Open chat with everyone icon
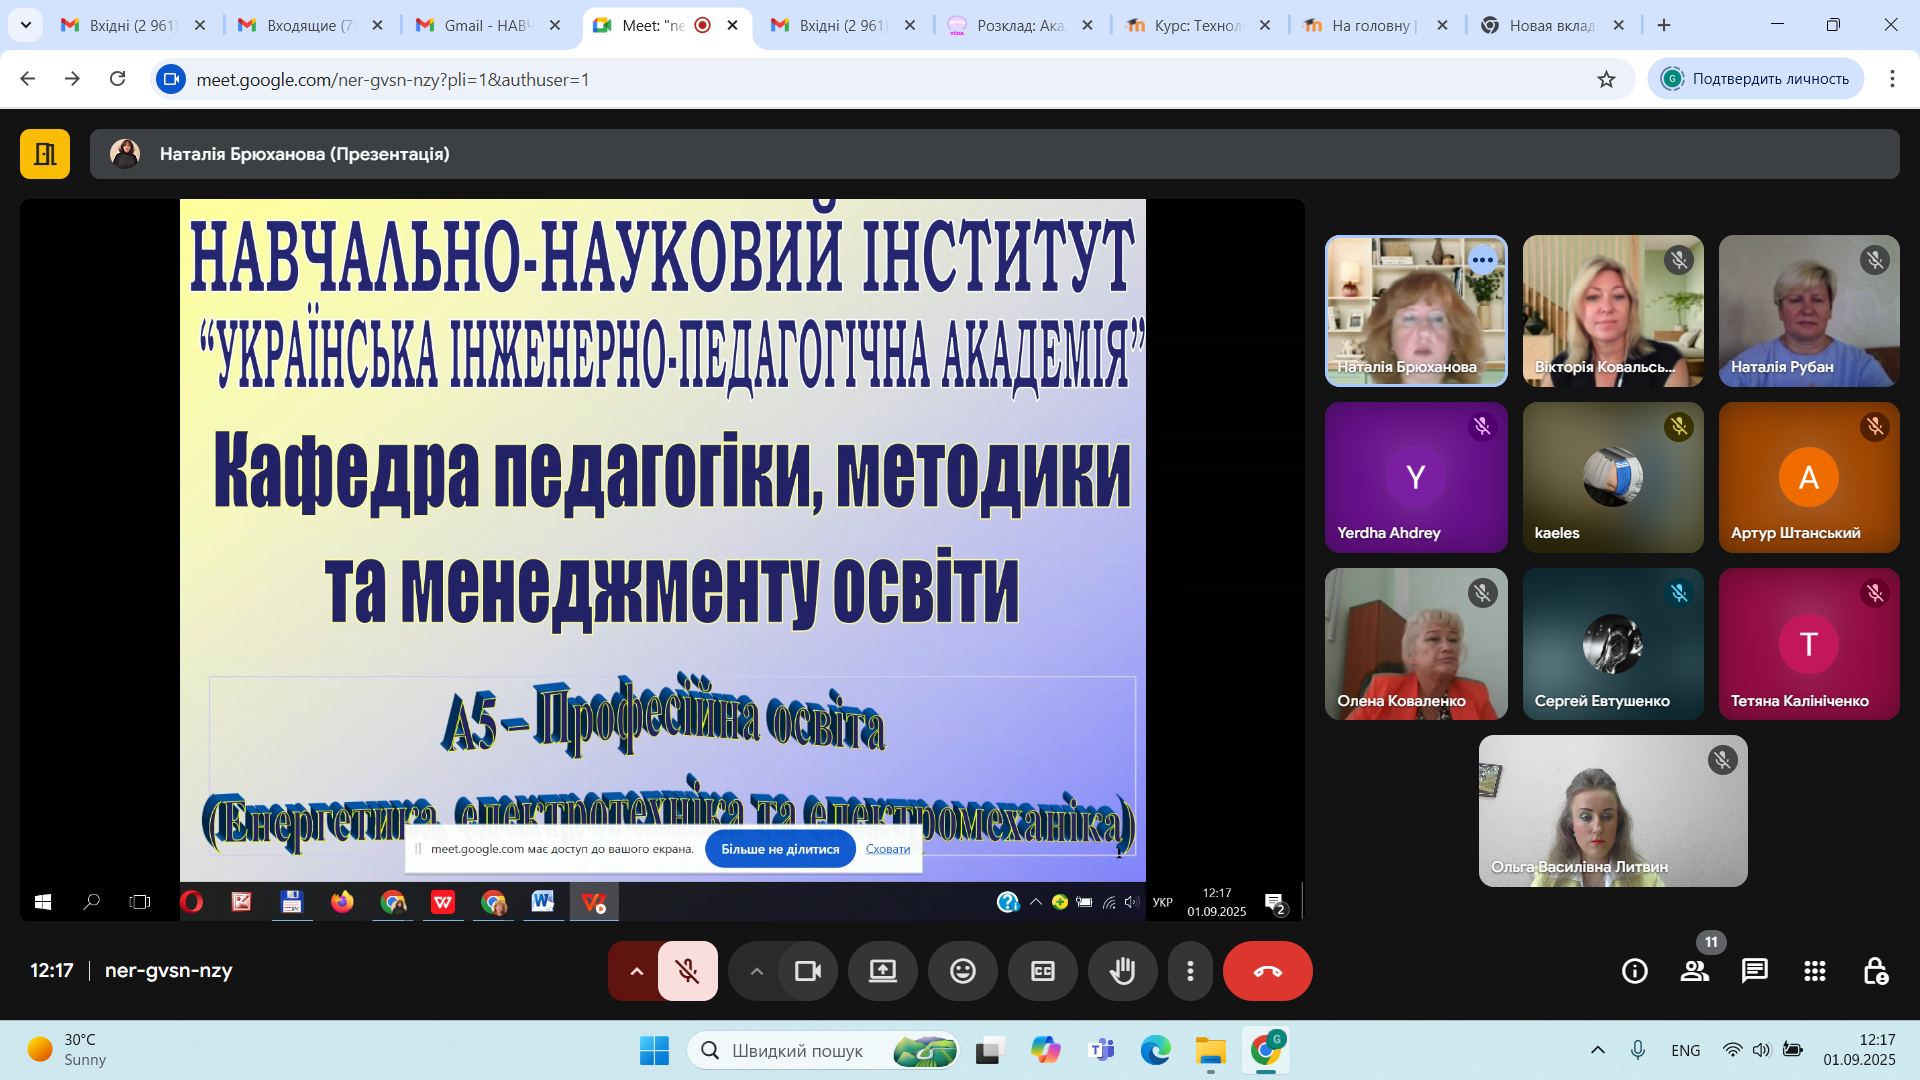Screen dimensions: 1920x1080 (1755, 971)
